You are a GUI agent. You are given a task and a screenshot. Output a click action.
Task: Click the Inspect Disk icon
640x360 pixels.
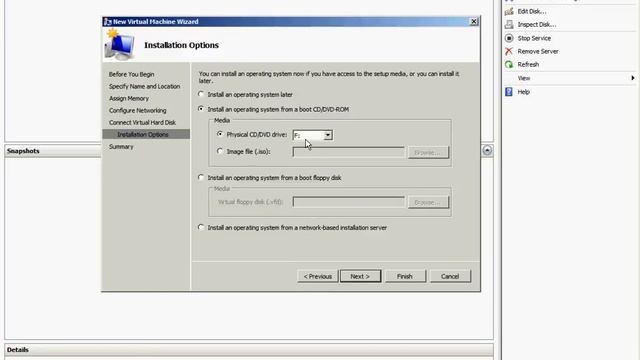point(509,24)
